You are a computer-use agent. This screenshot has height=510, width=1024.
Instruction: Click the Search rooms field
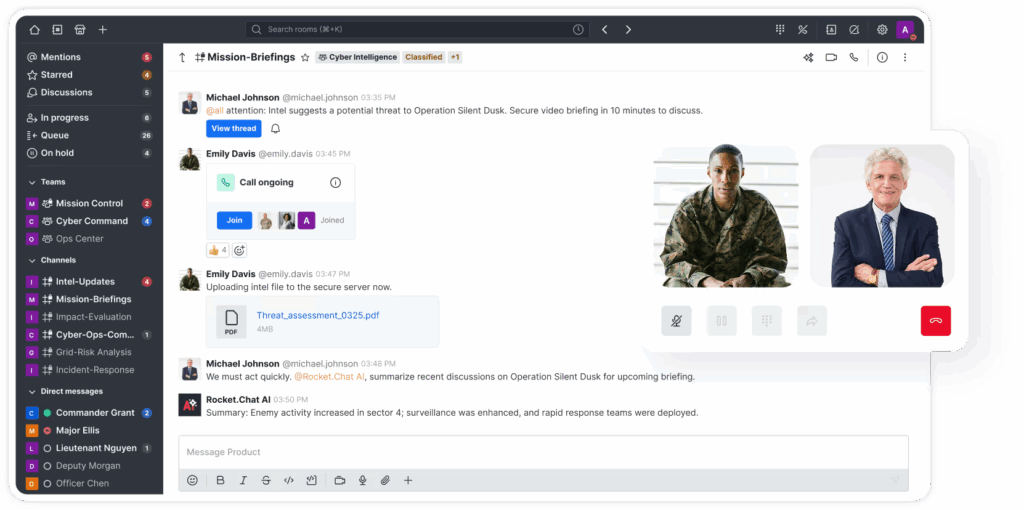click(417, 29)
